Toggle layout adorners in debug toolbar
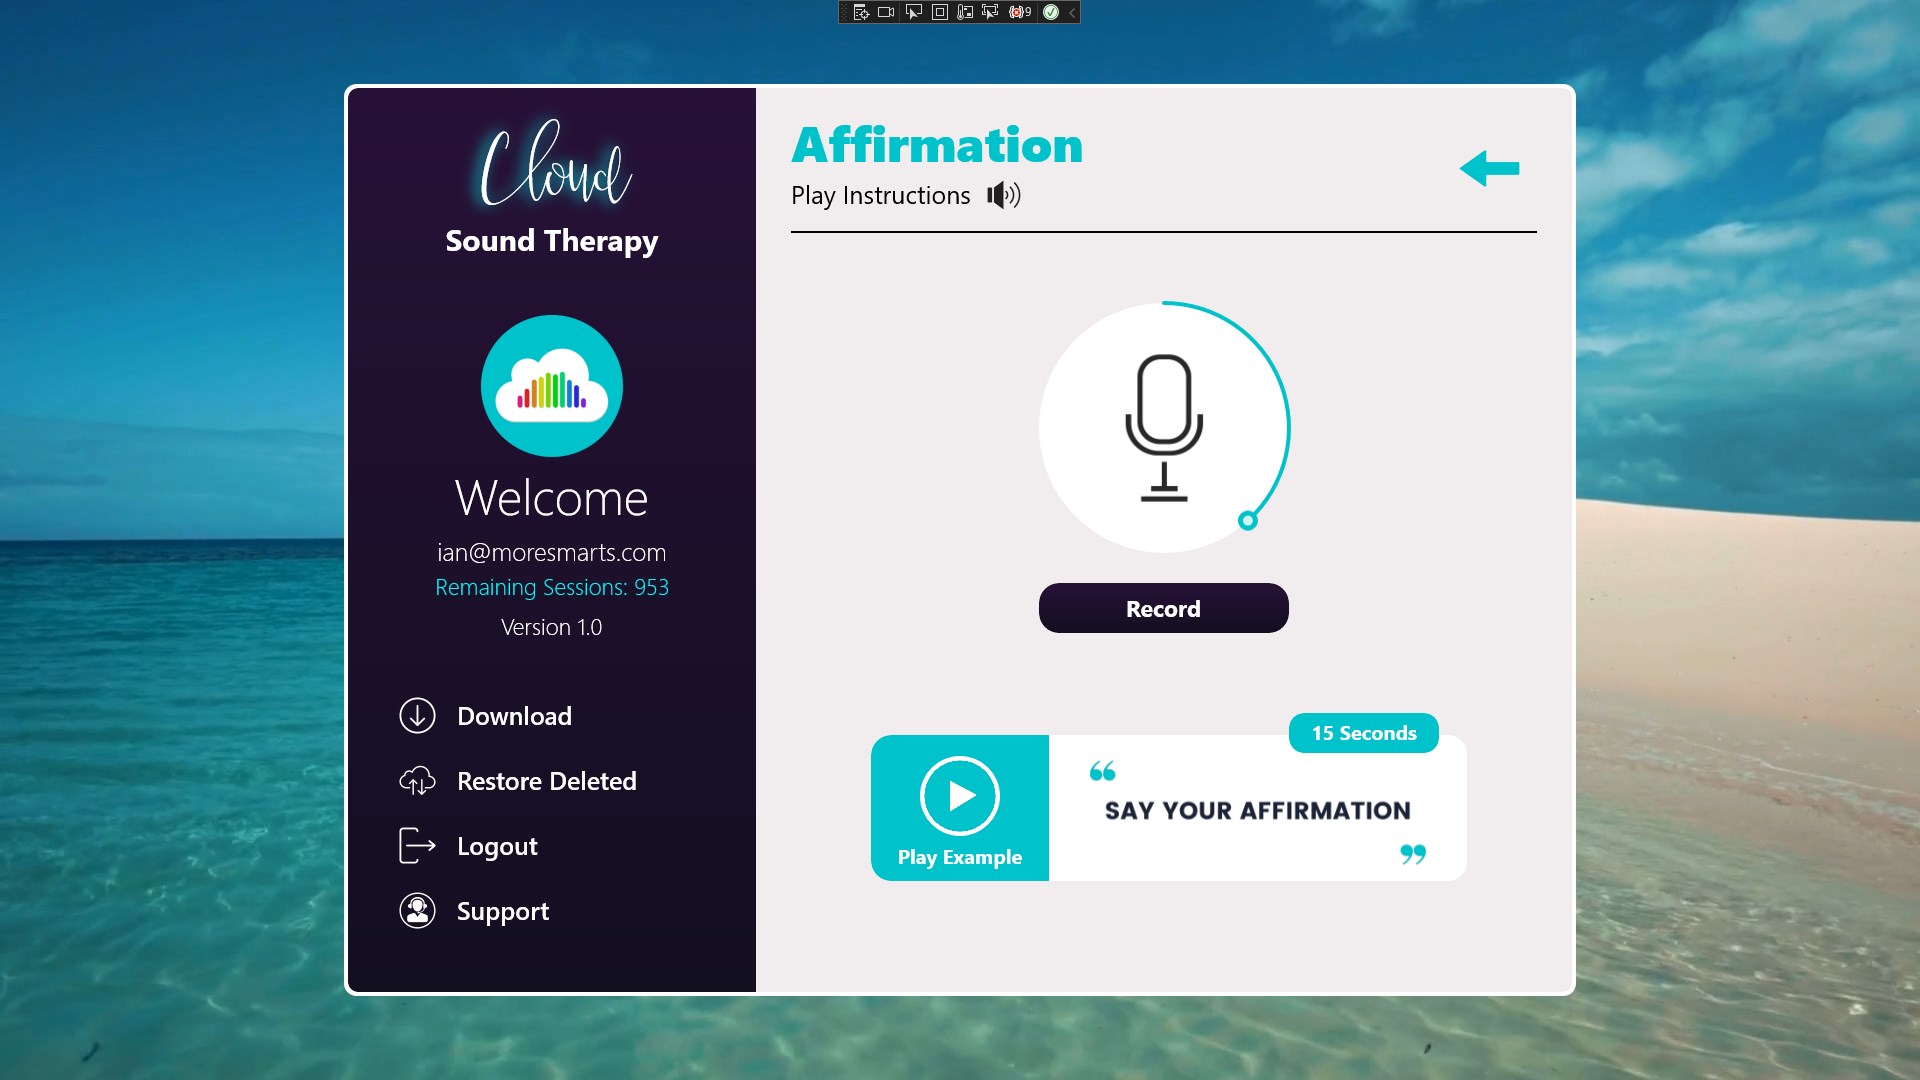The height and width of the screenshot is (1080, 1920). 939,12
